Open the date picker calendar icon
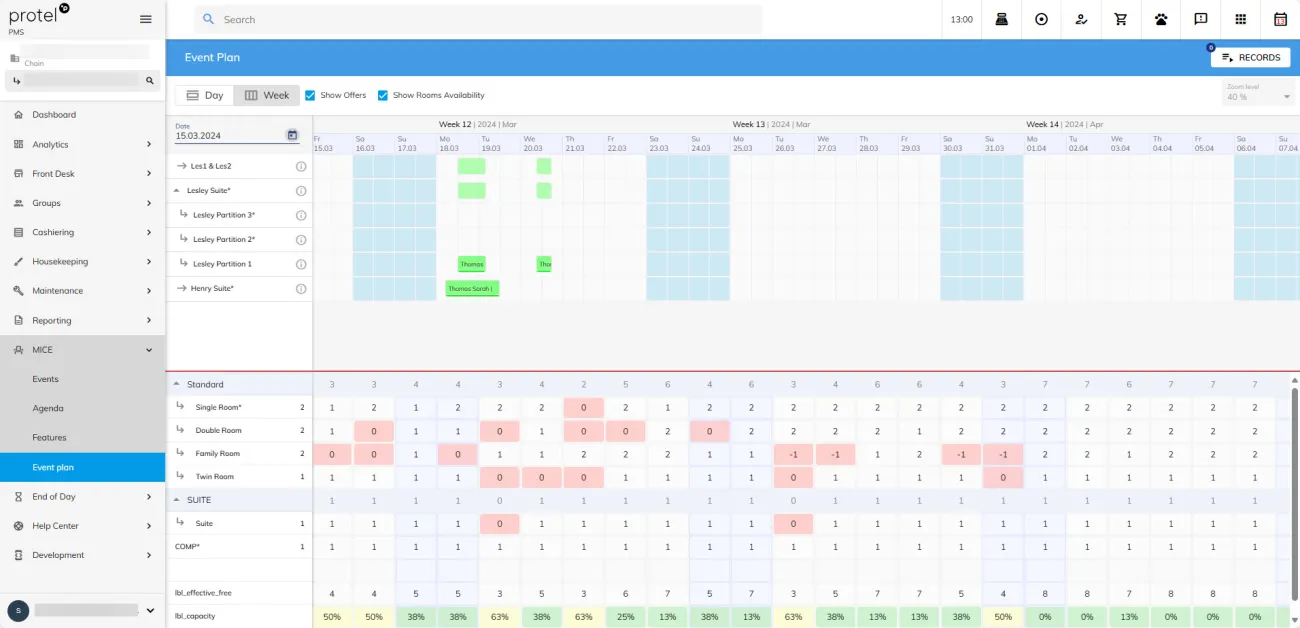This screenshot has width=1300, height=628. click(291, 134)
